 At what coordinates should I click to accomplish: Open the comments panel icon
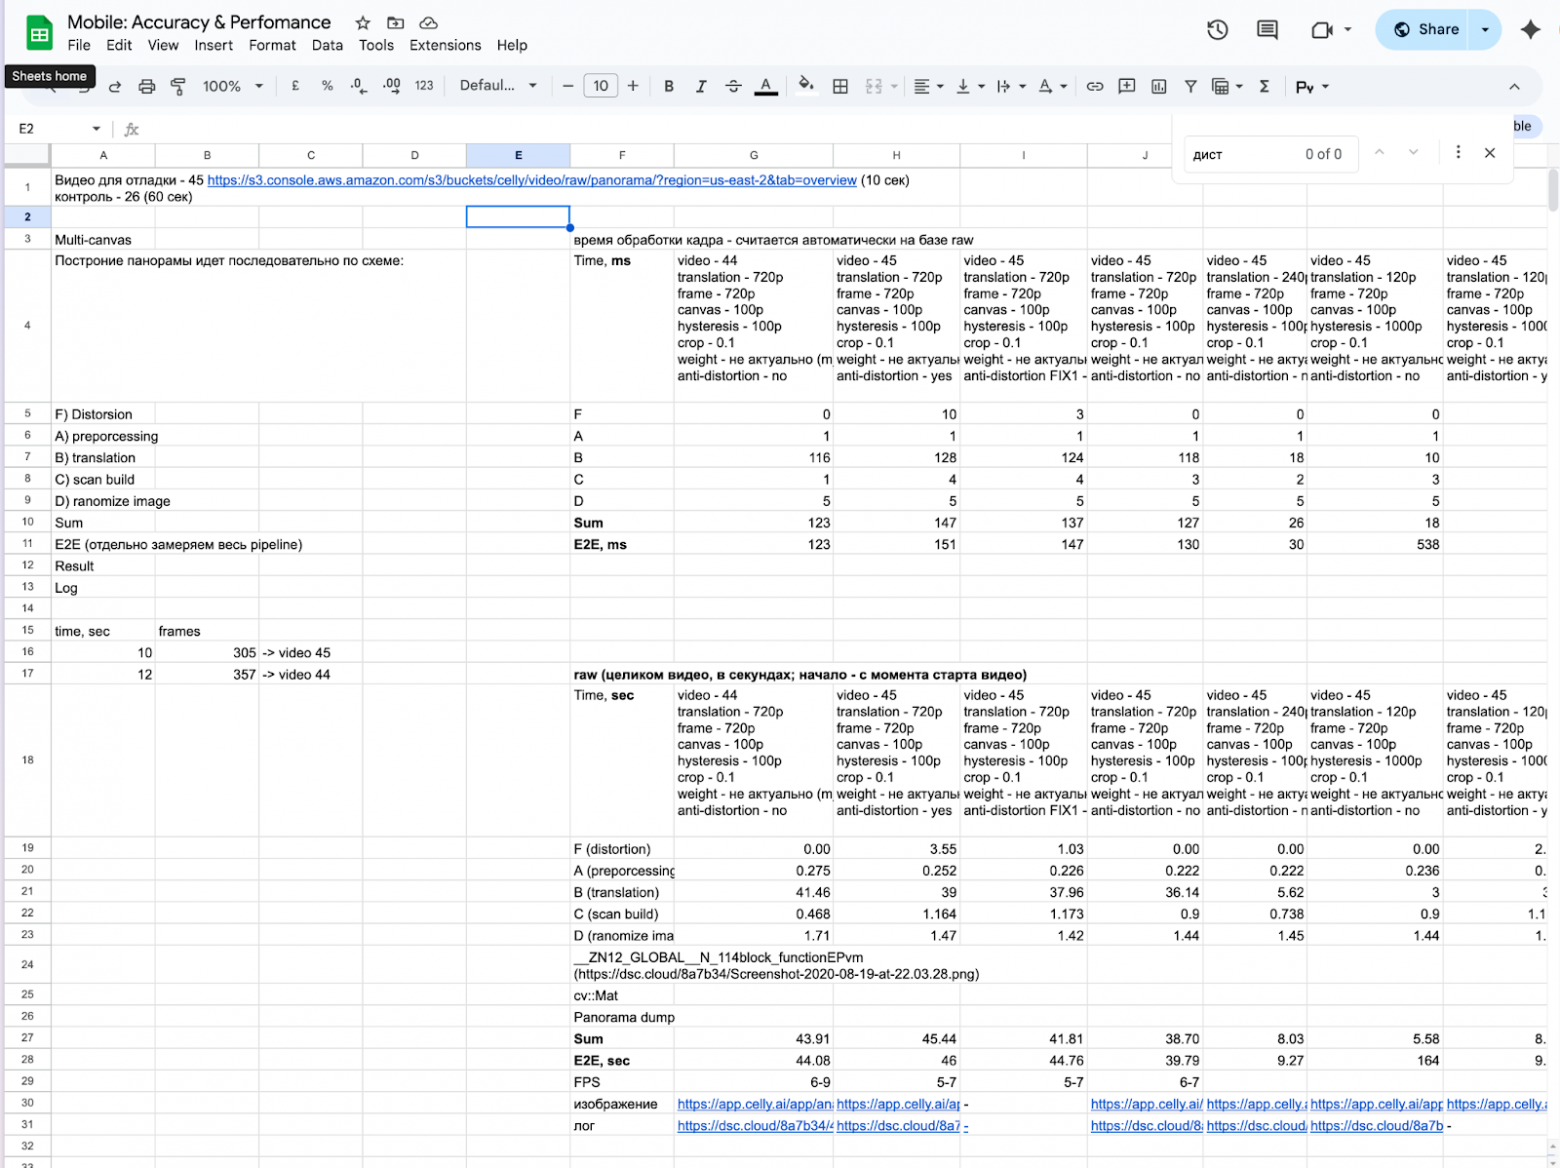[1267, 30]
